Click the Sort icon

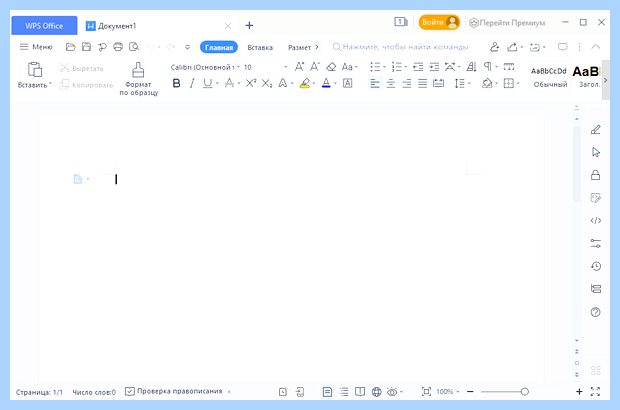coord(471,67)
